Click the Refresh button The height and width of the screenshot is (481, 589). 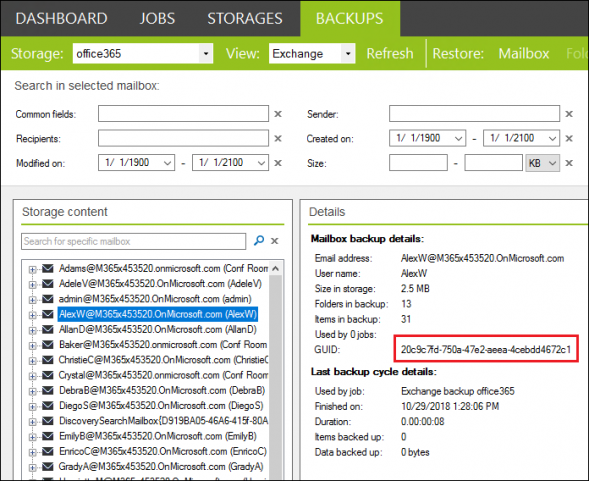[390, 53]
